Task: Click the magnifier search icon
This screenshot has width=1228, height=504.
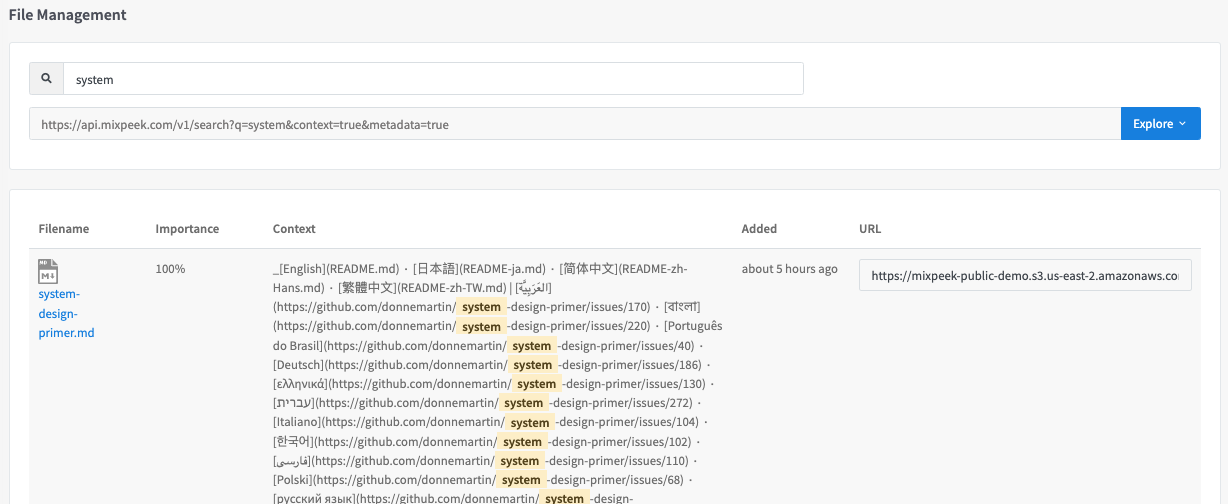Action: coord(46,79)
